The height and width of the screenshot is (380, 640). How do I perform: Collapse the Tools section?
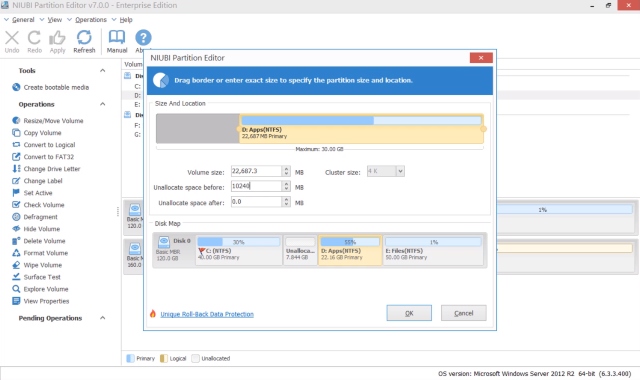point(102,71)
